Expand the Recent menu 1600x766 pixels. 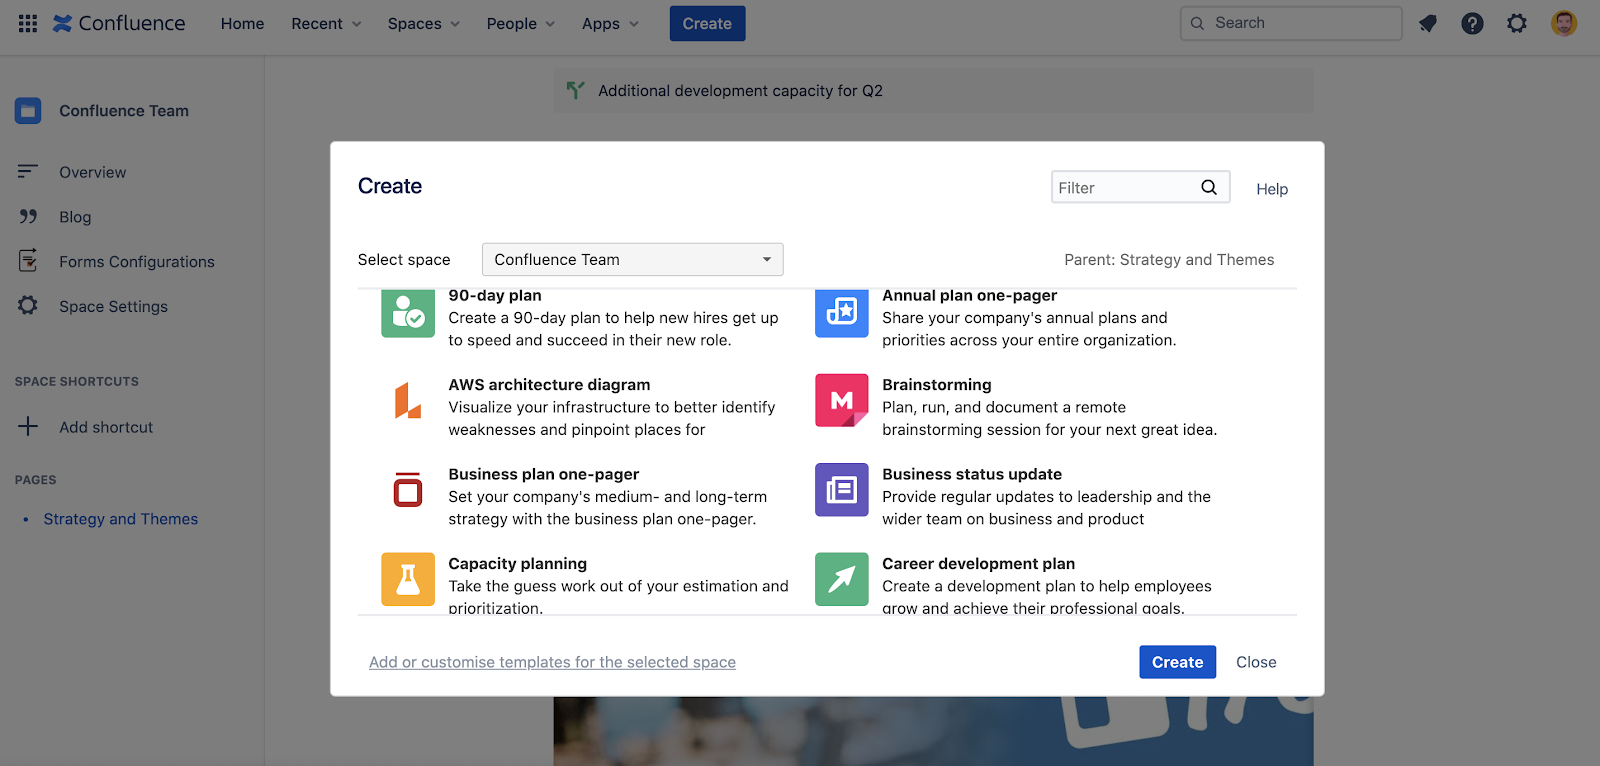click(326, 24)
